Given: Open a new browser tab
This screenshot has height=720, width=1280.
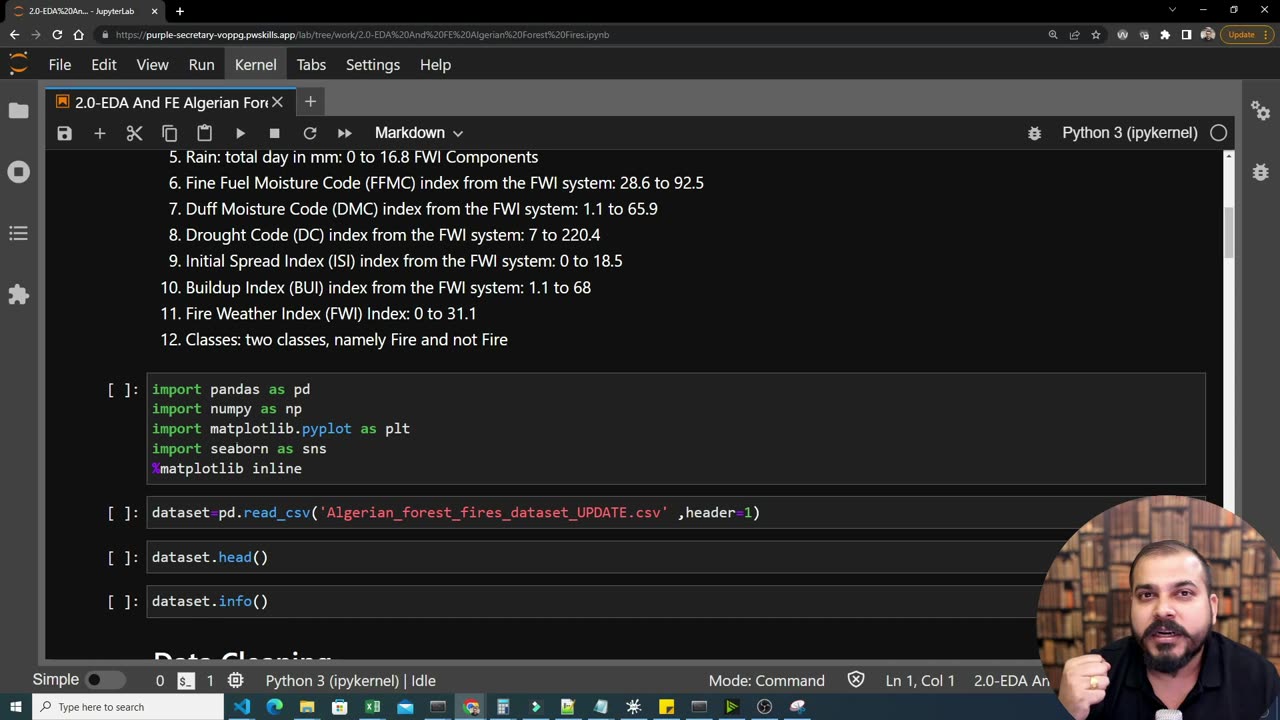Looking at the screenshot, I should click(x=180, y=11).
